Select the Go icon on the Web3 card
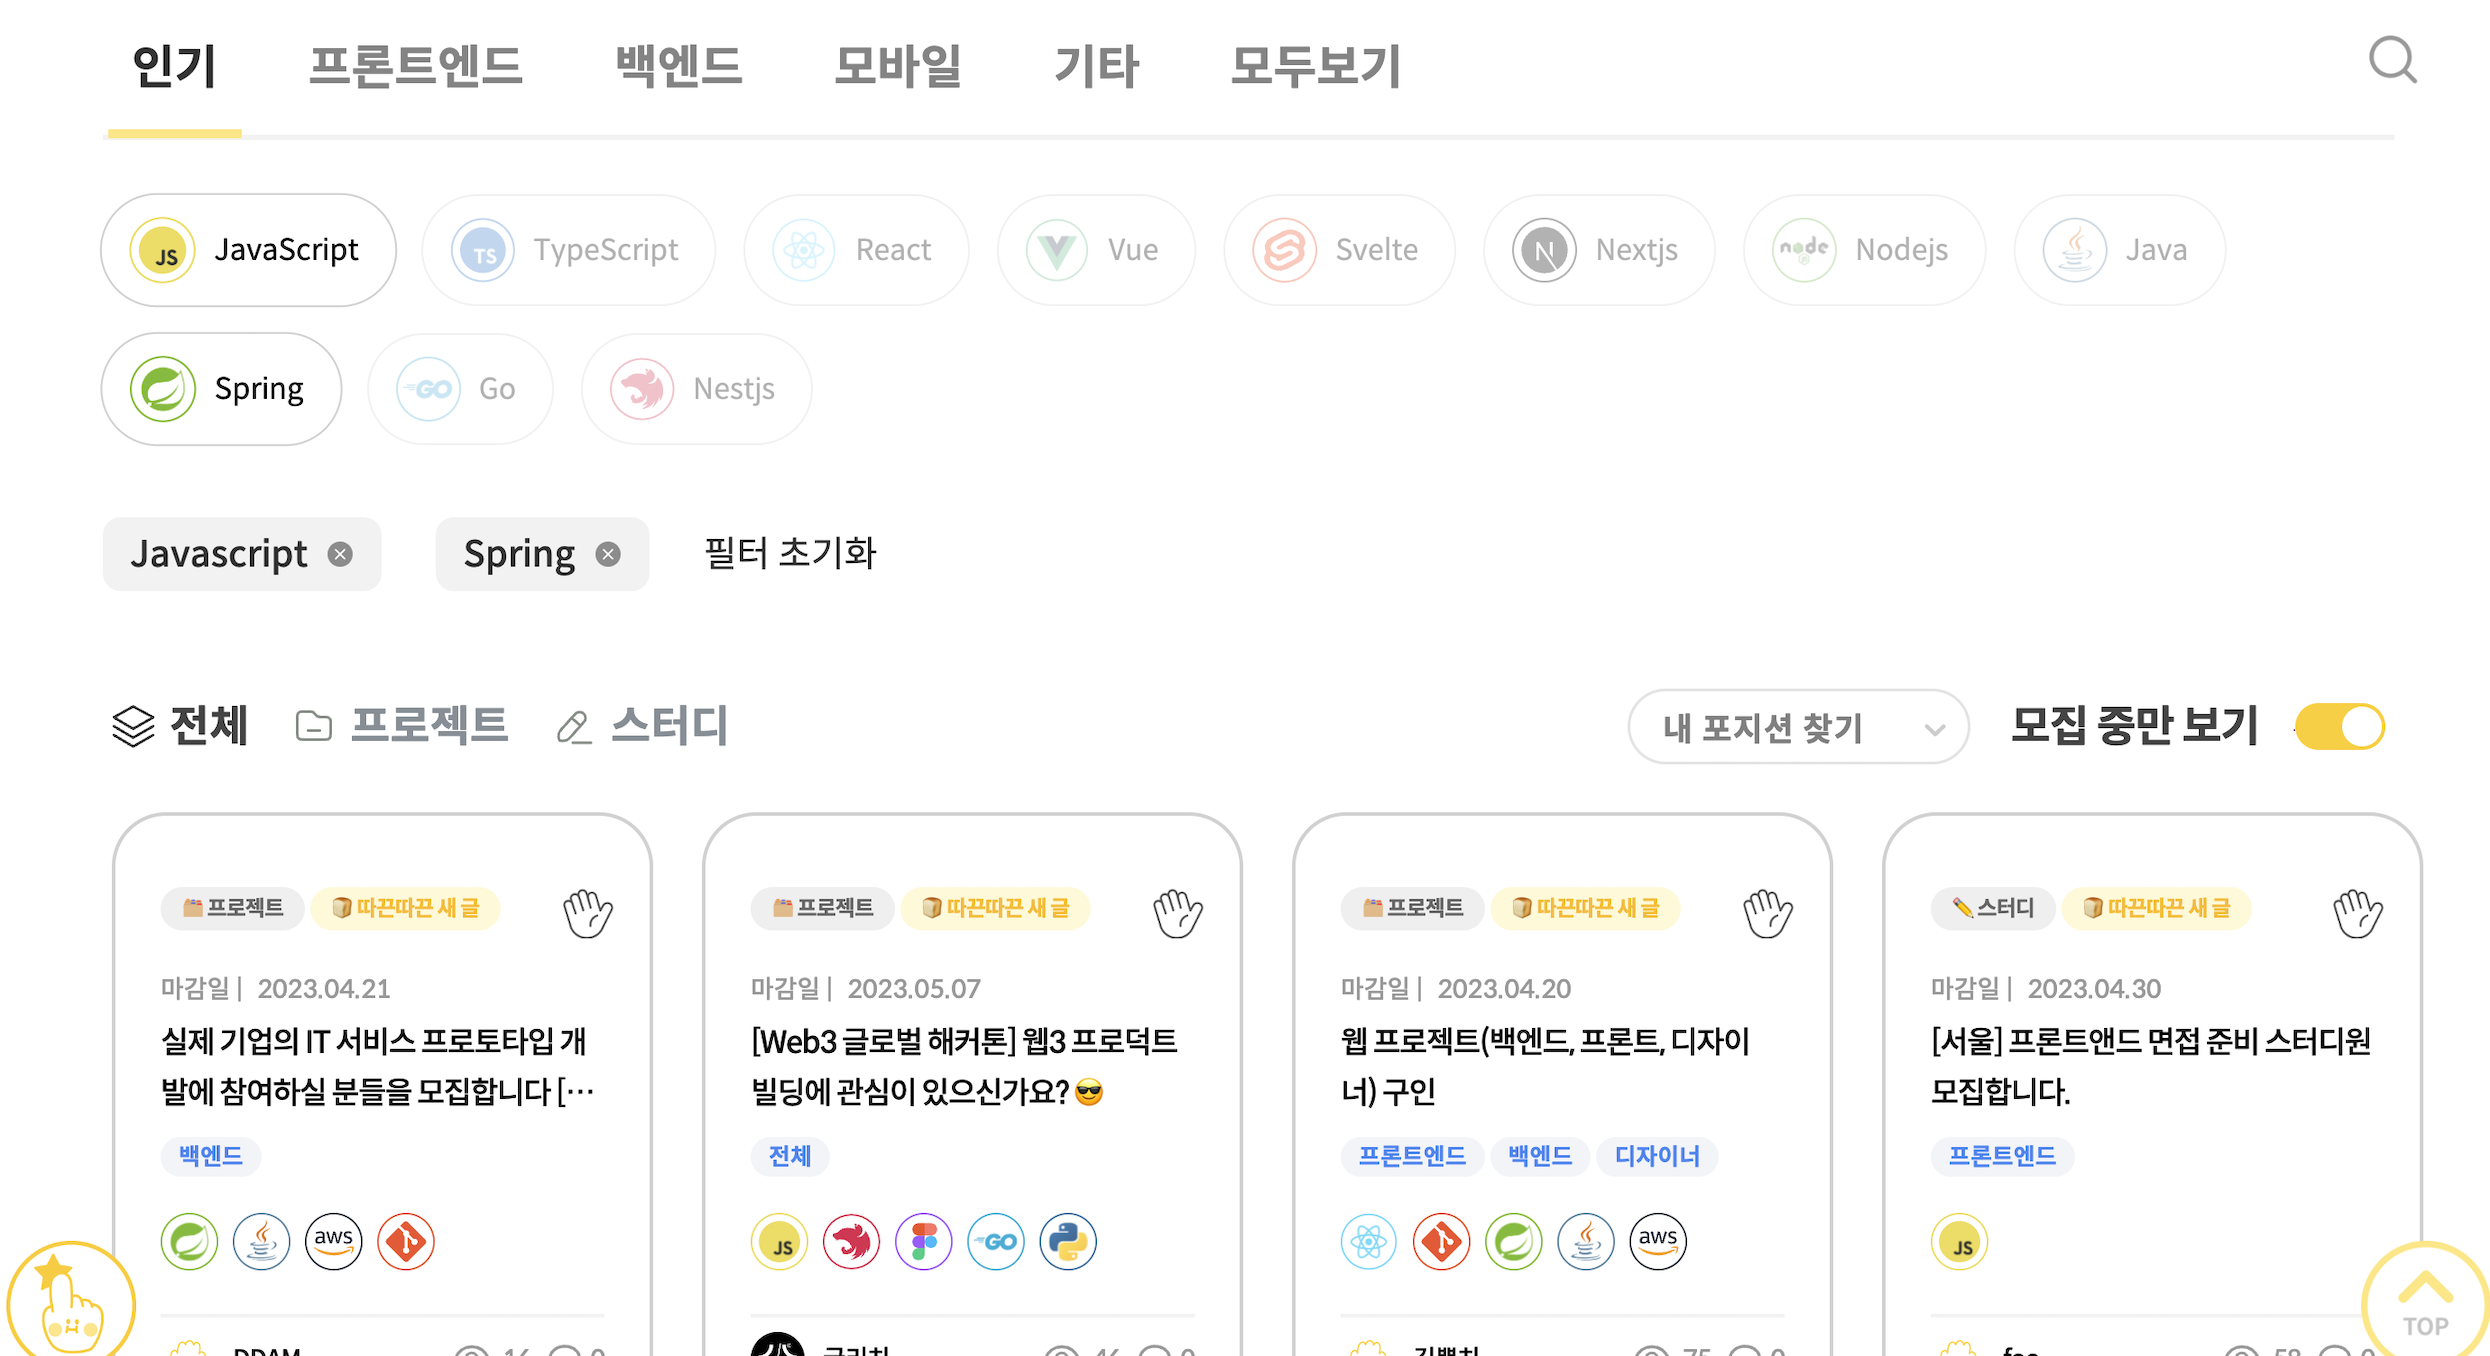Screen dimensions: 2490x1356 (x=995, y=1241)
